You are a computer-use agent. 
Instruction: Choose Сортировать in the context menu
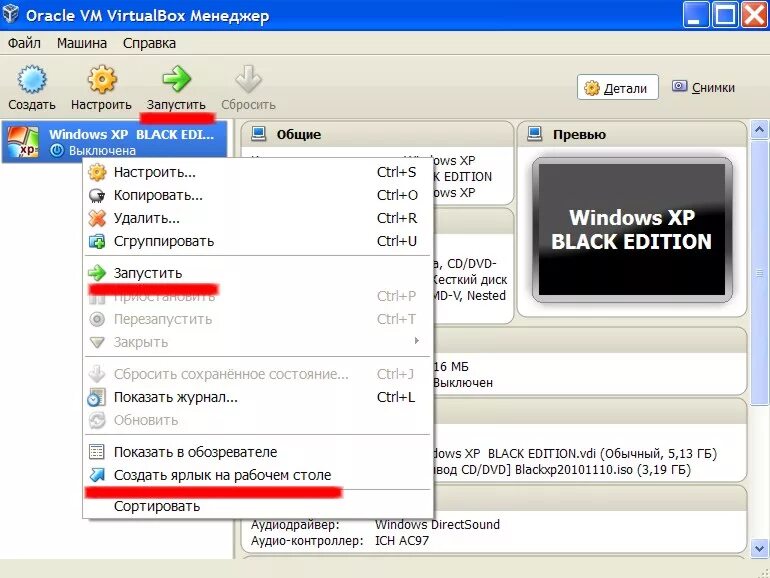pyautogui.click(x=258, y=506)
